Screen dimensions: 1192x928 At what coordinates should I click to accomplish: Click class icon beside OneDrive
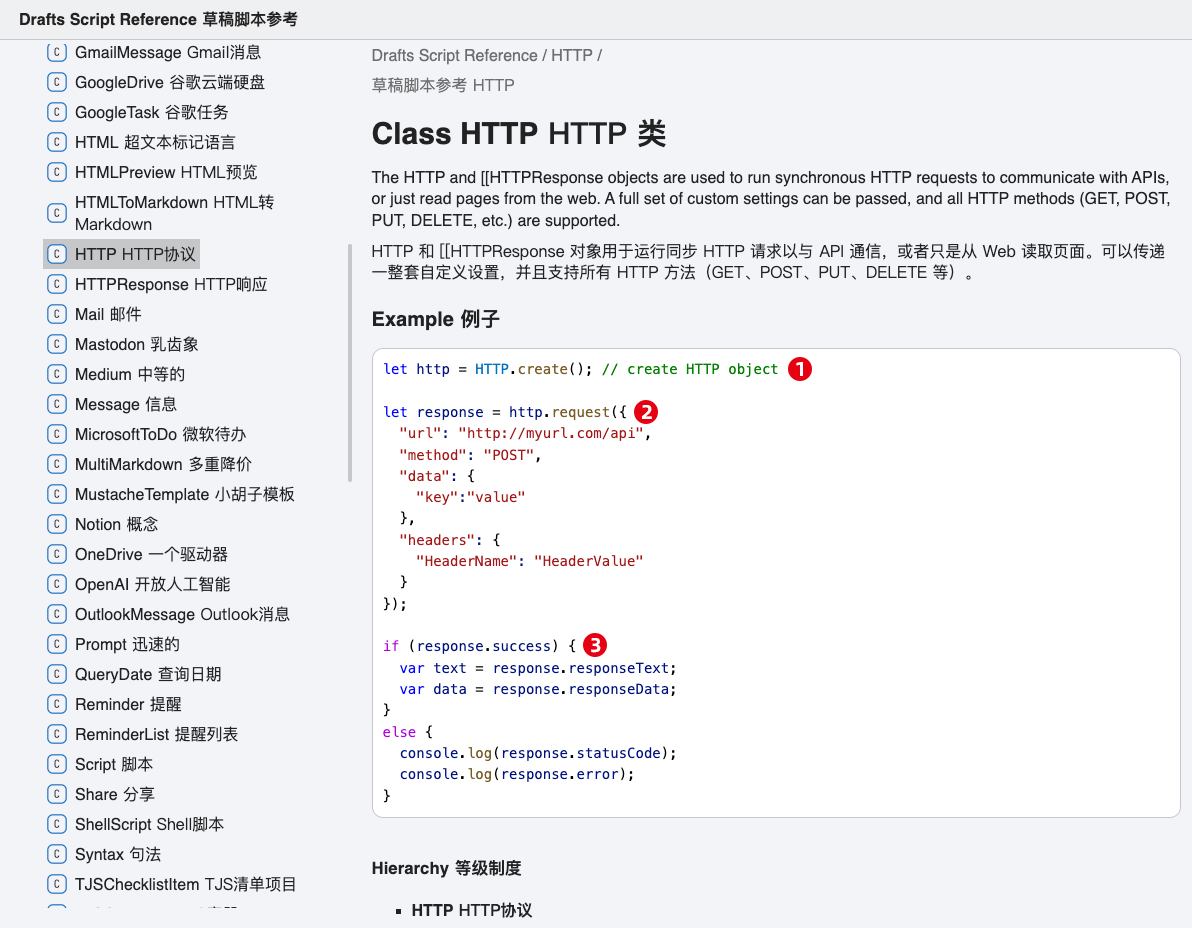click(56, 554)
